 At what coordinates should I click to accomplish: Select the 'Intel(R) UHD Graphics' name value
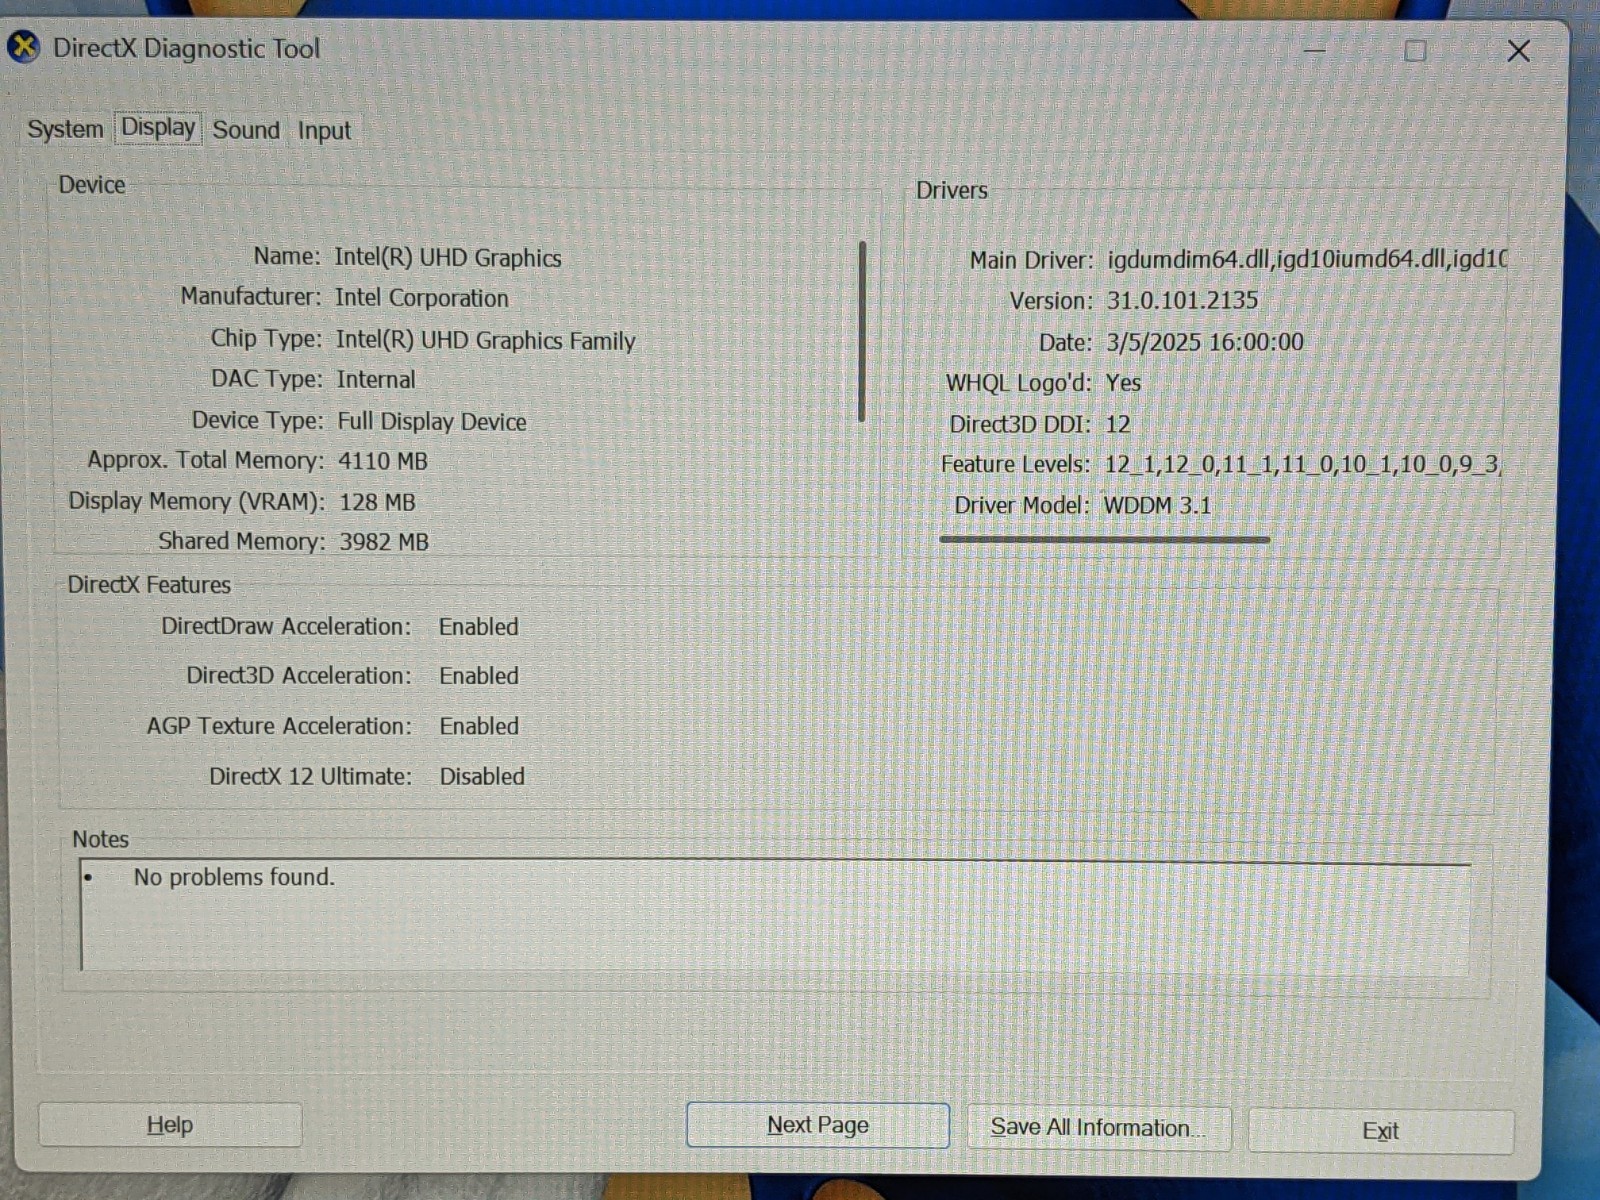(448, 257)
